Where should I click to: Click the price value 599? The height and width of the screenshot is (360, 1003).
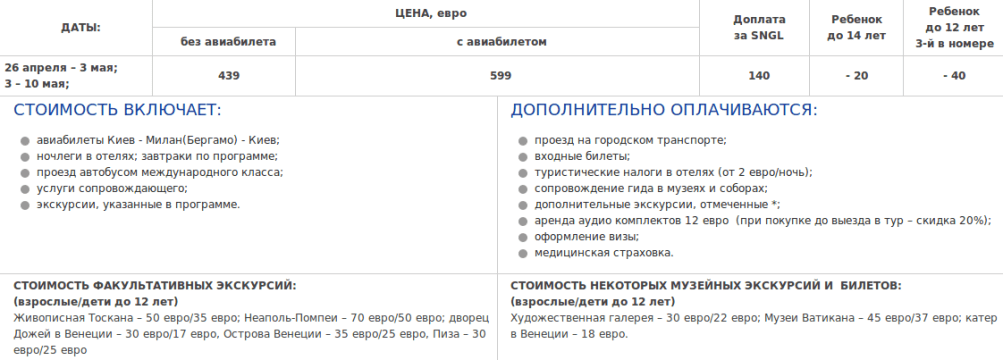coord(501,75)
